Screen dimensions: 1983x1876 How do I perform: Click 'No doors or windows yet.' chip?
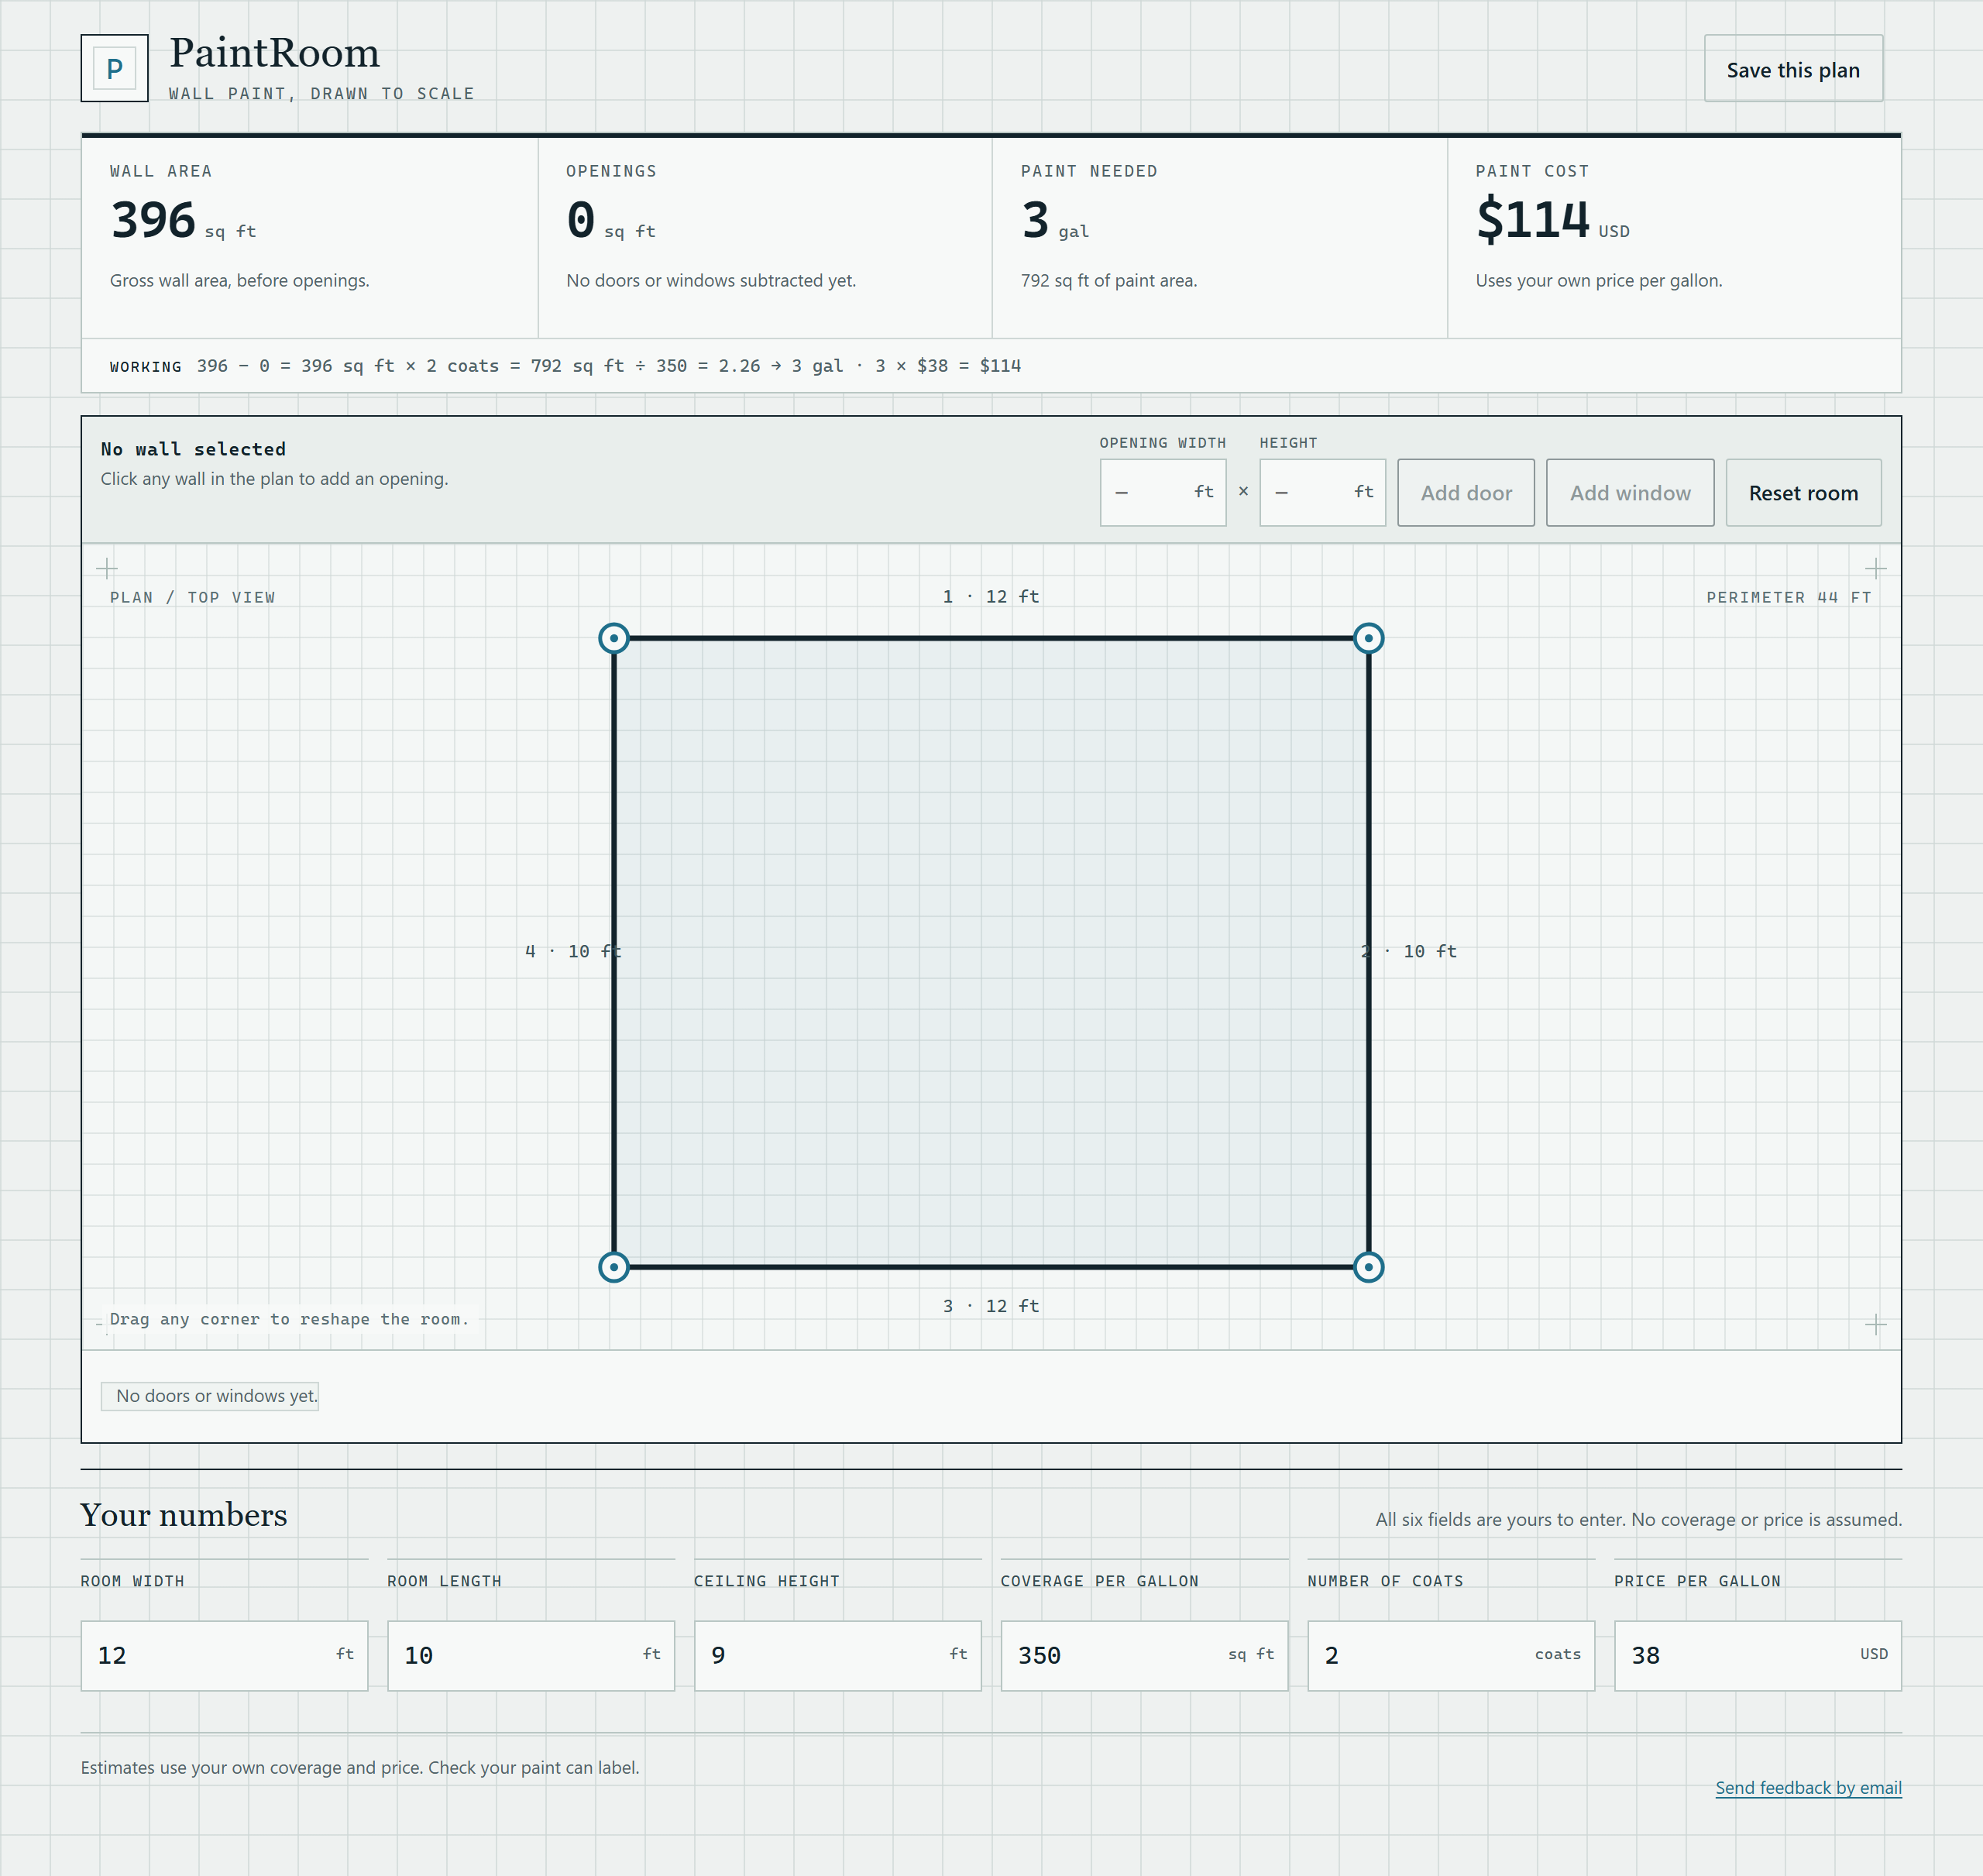(x=210, y=1396)
